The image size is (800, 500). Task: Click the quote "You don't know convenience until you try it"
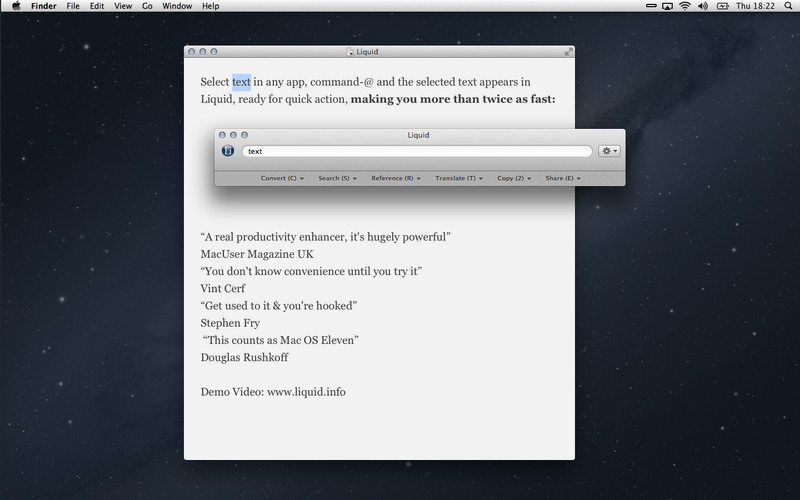(x=311, y=271)
